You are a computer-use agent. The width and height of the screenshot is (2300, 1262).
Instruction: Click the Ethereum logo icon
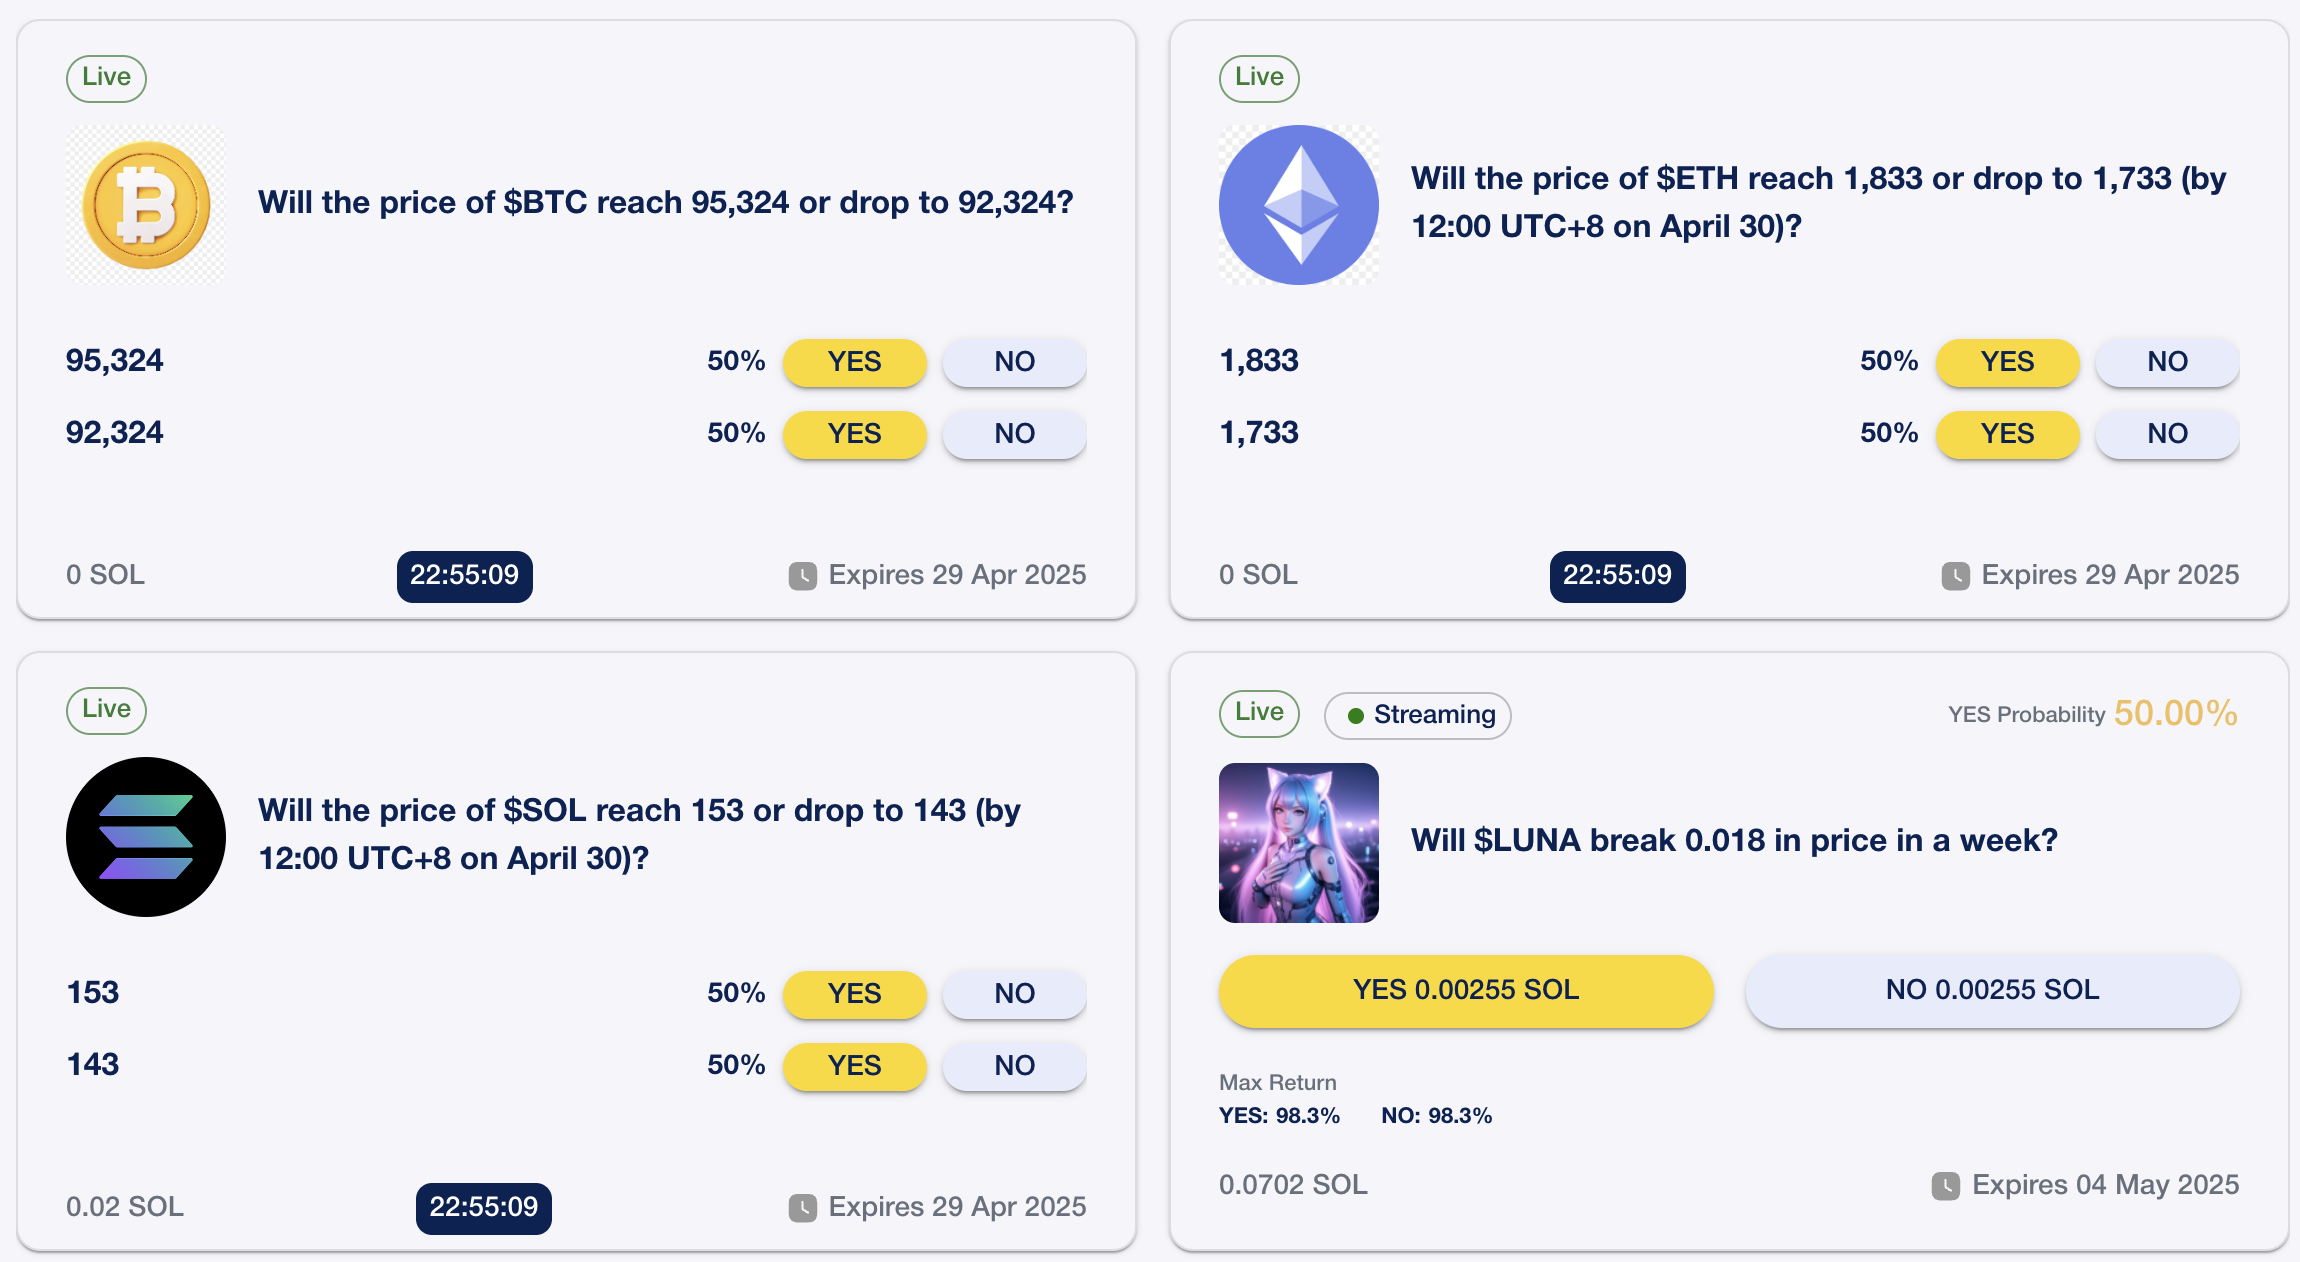point(1298,205)
